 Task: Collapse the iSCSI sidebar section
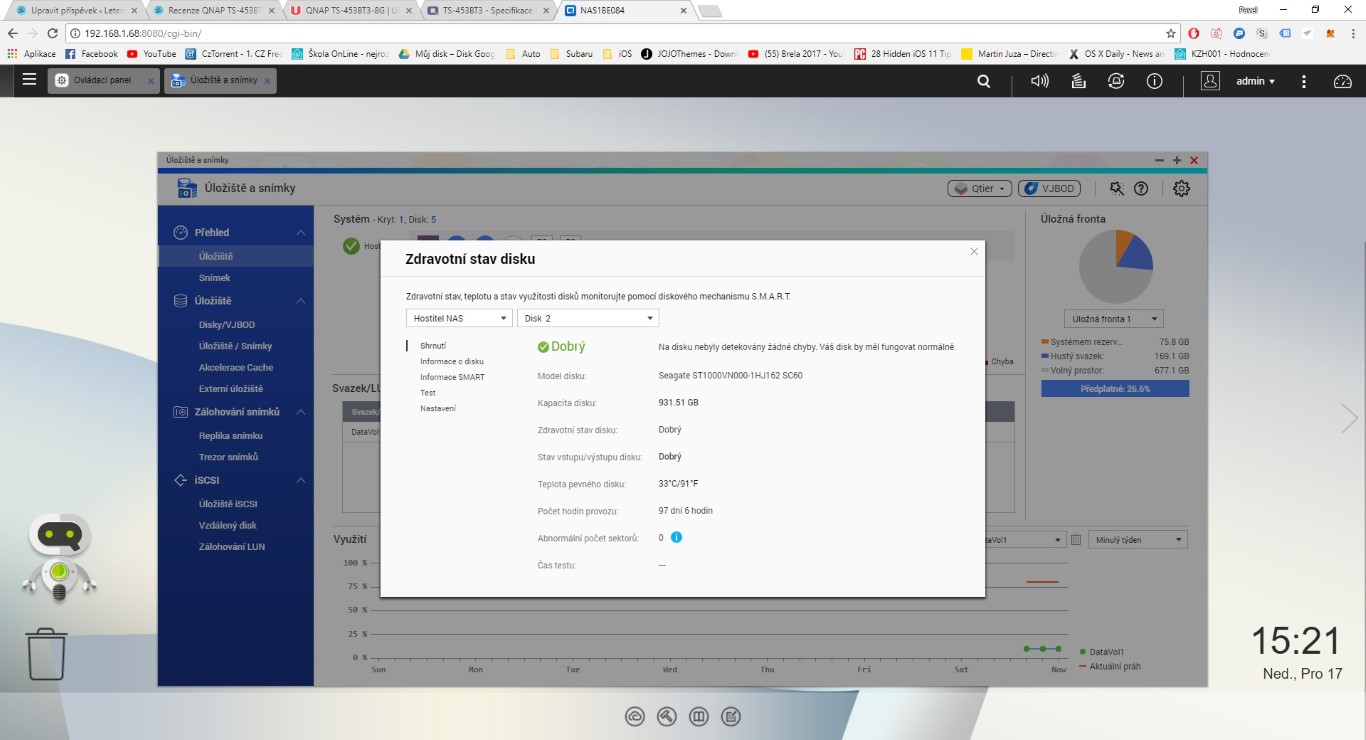tap(301, 480)
